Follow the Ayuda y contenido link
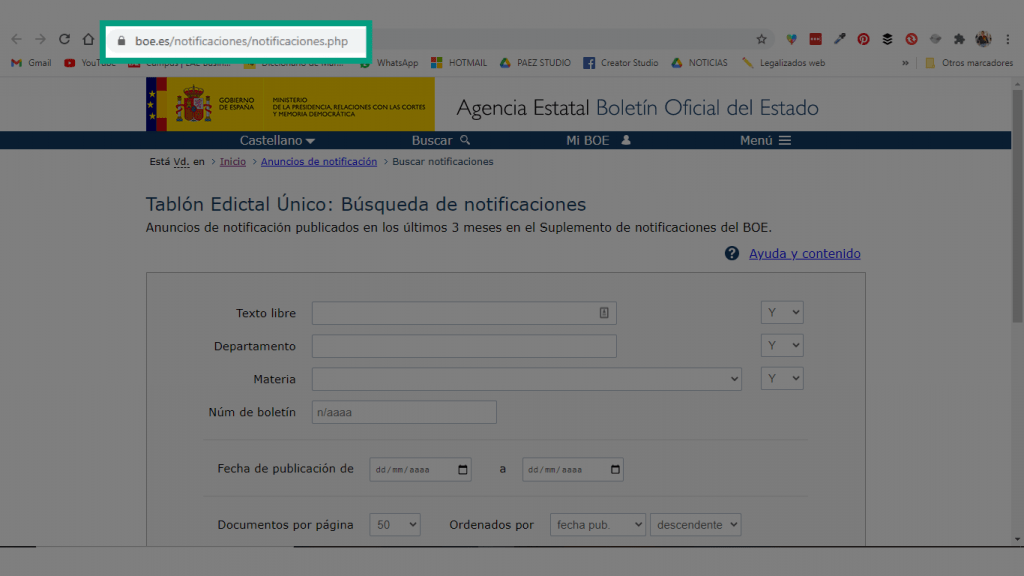The height and width of the screenshot is (576, 1024). (805, 253)
